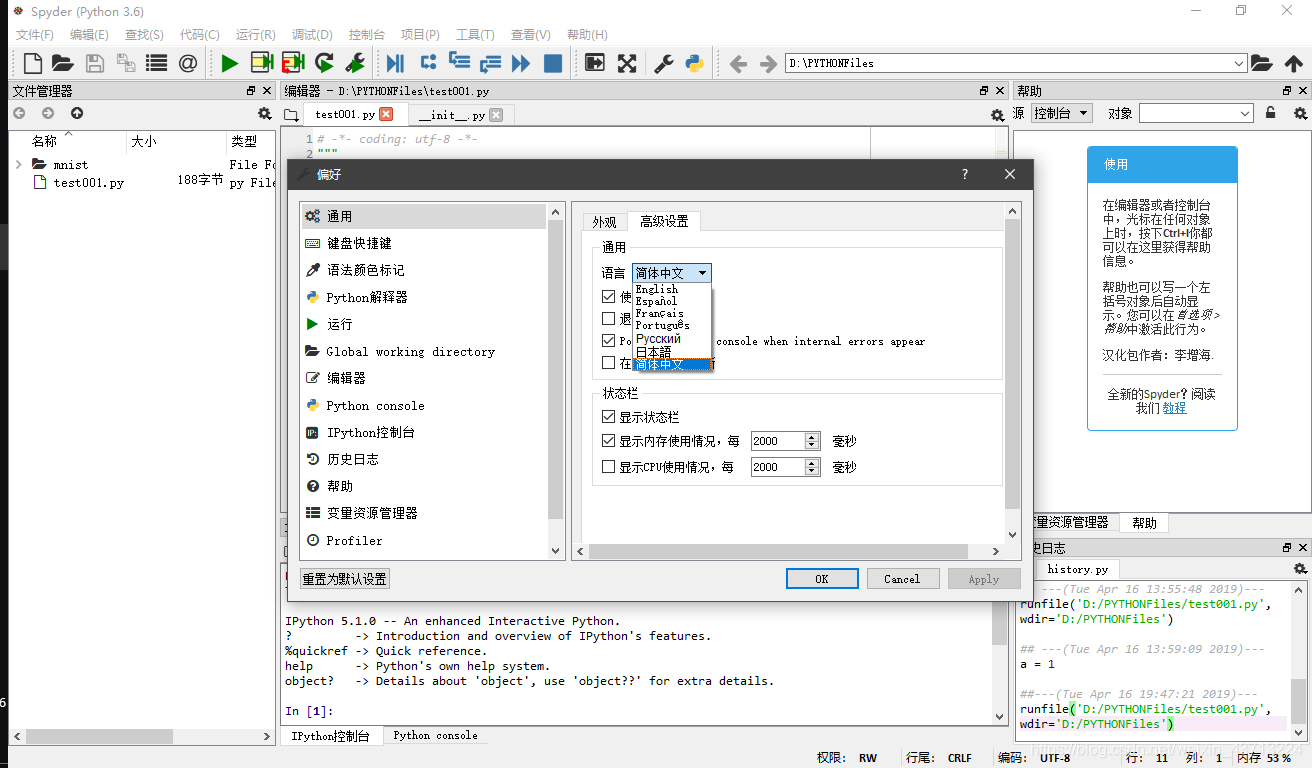Continue execution double-arrow icon
This screenshot has width=1312, height=768.
point(521,63)
